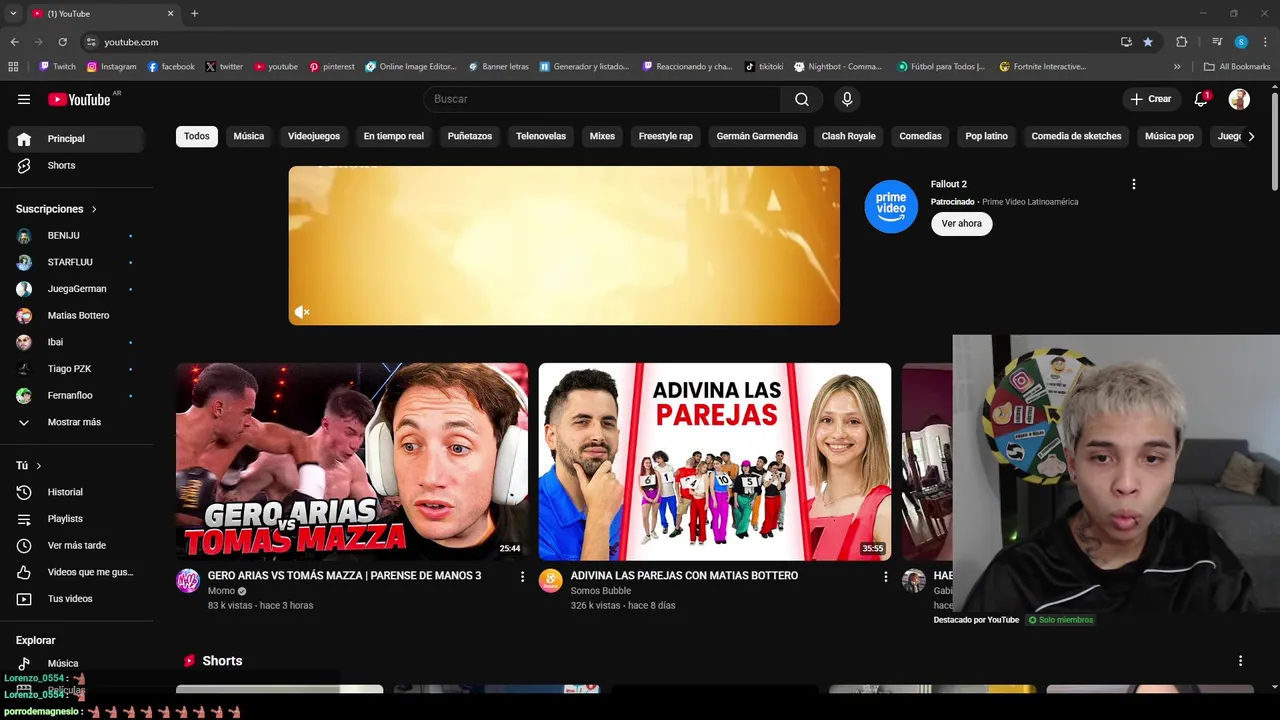
Task: Open the tab search dropdown arrow
Action: [x=13, y=14]
